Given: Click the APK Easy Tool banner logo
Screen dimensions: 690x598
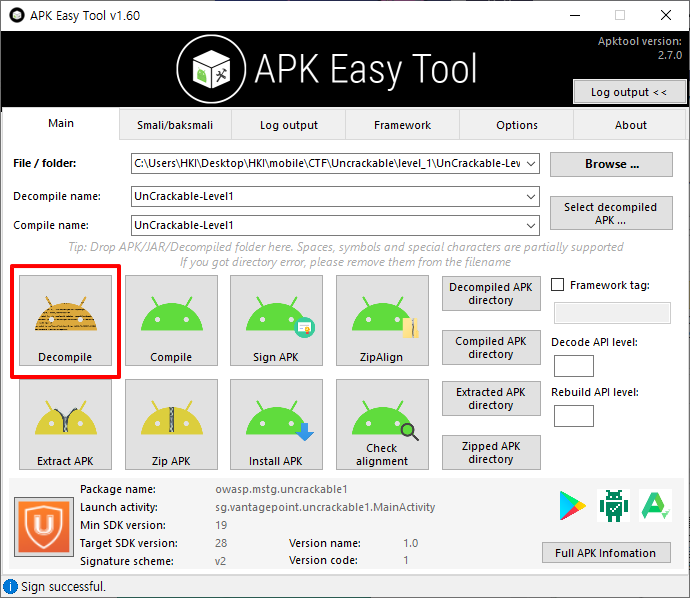Looking at the screenshot, I should pyautogui.click(x=211, y=69).
